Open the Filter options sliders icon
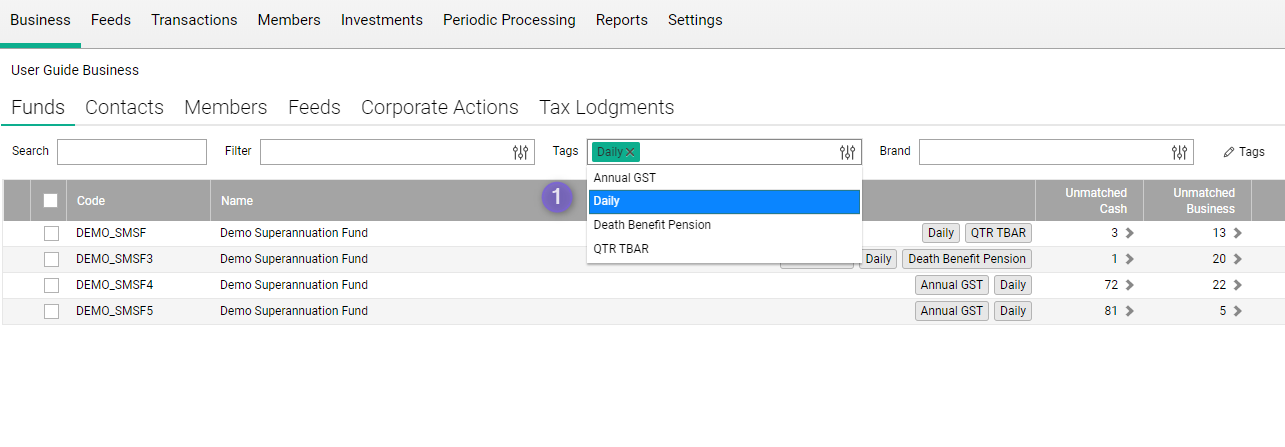Viewport: 1285px width, 447px height. click(520, 152)
